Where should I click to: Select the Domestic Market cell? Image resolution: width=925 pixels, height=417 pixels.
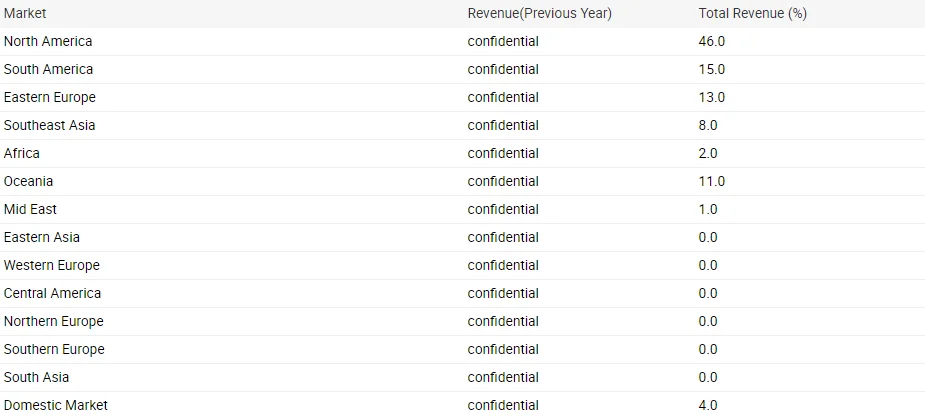pos(56,405)
